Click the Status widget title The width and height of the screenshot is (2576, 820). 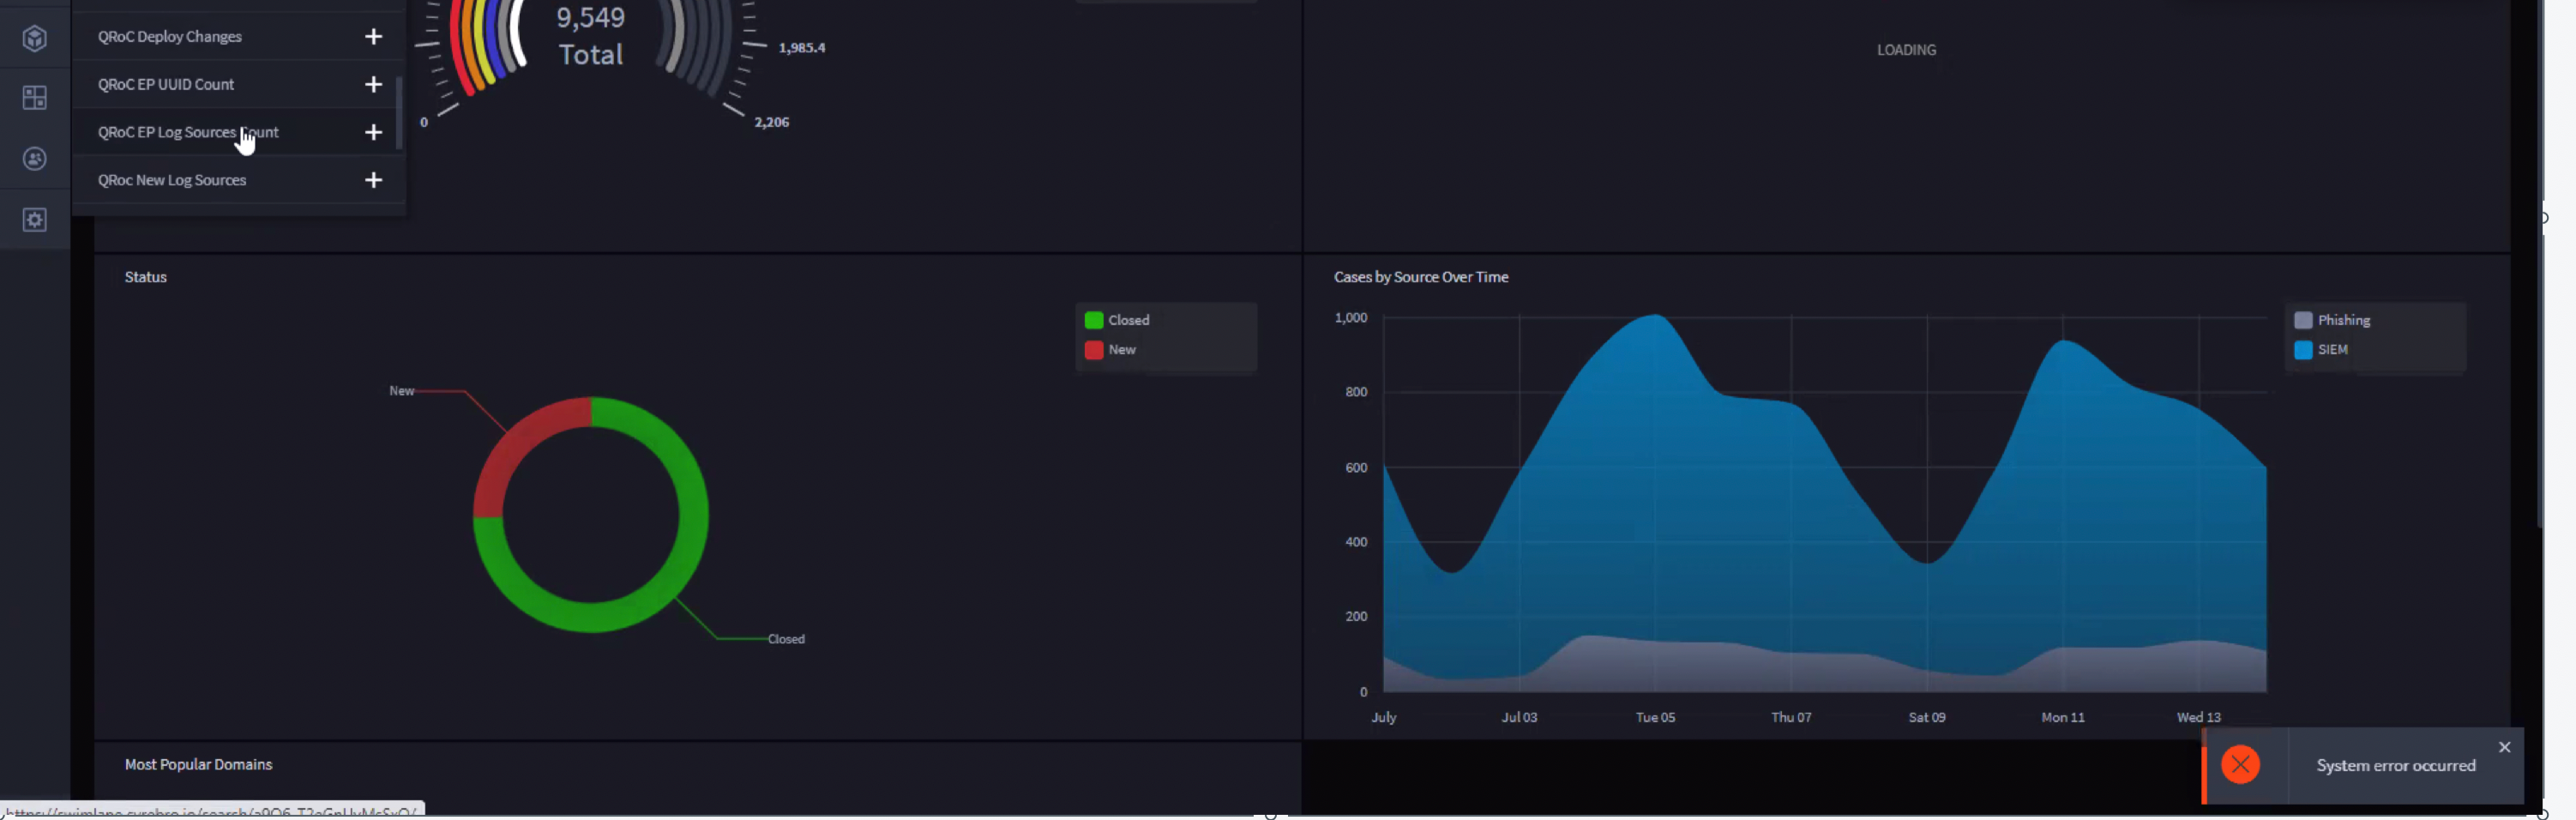146,278
